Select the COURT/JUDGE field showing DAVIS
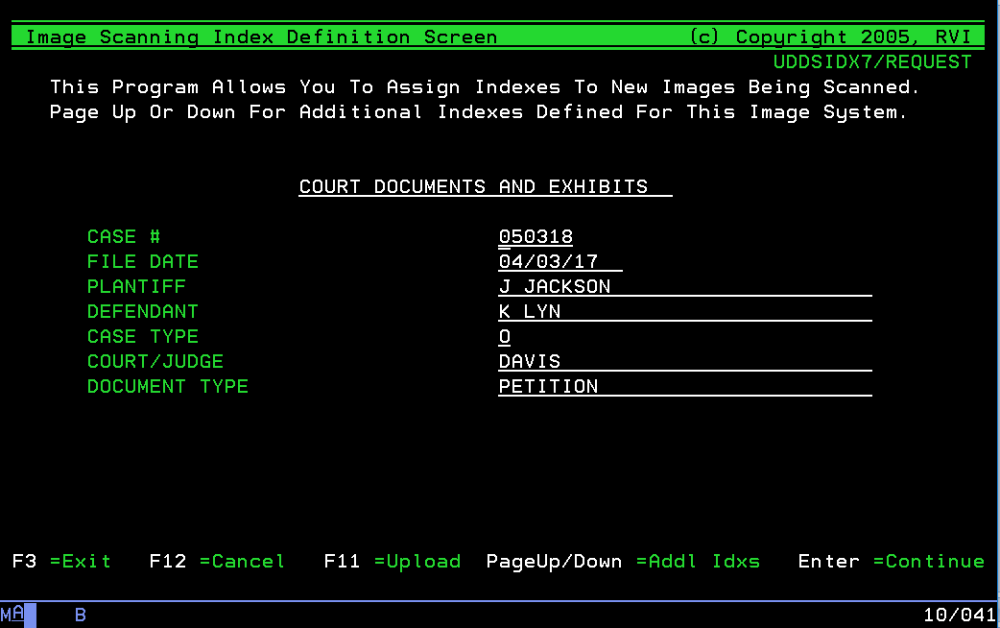 pyautogui.click(x=685, y=361)
